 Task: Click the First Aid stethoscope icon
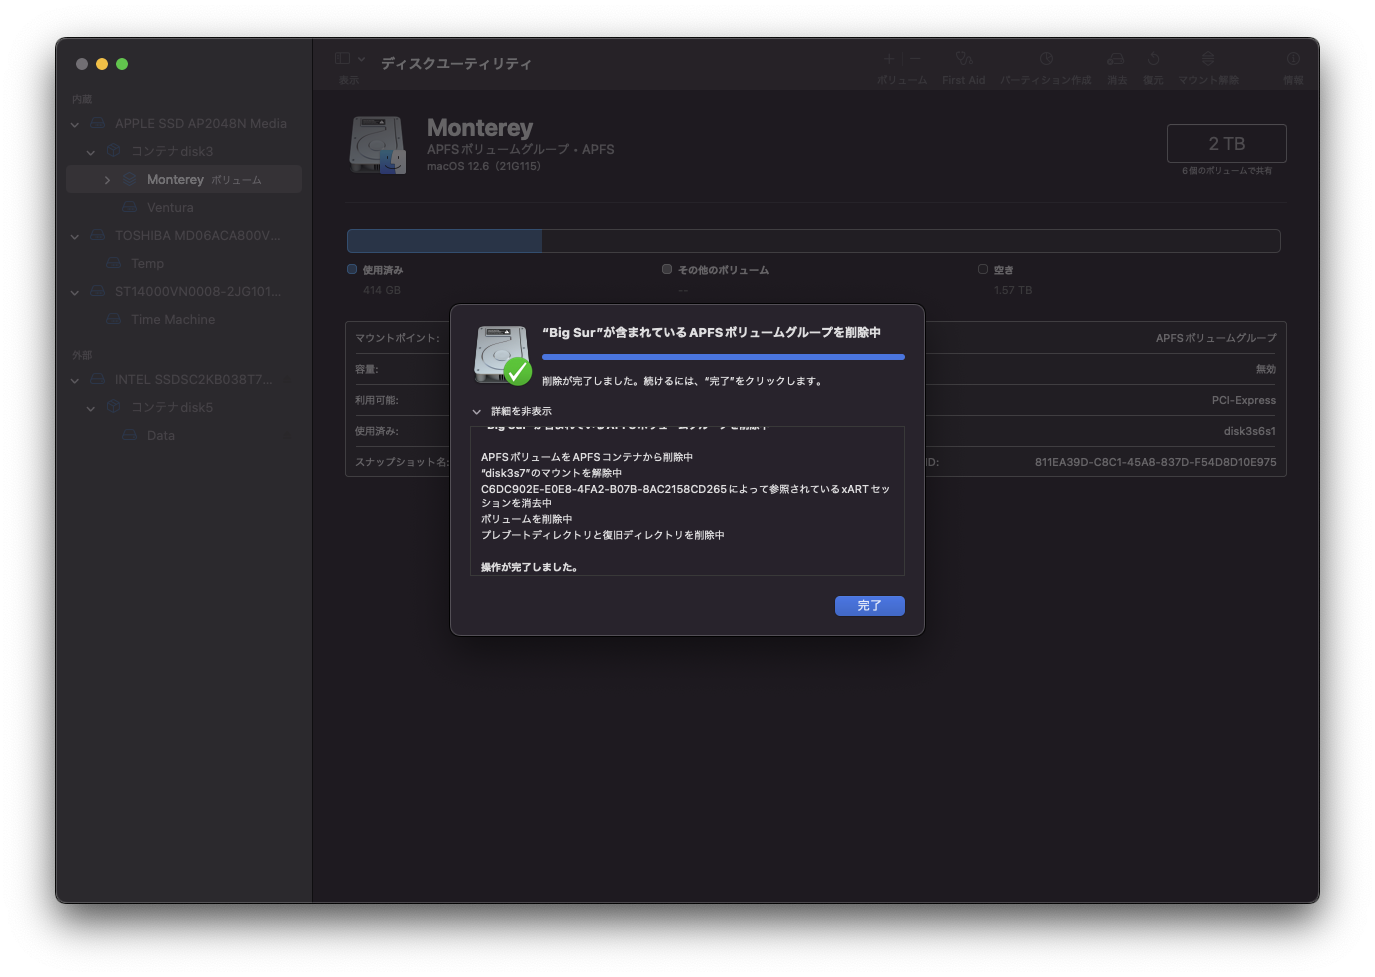964,59
